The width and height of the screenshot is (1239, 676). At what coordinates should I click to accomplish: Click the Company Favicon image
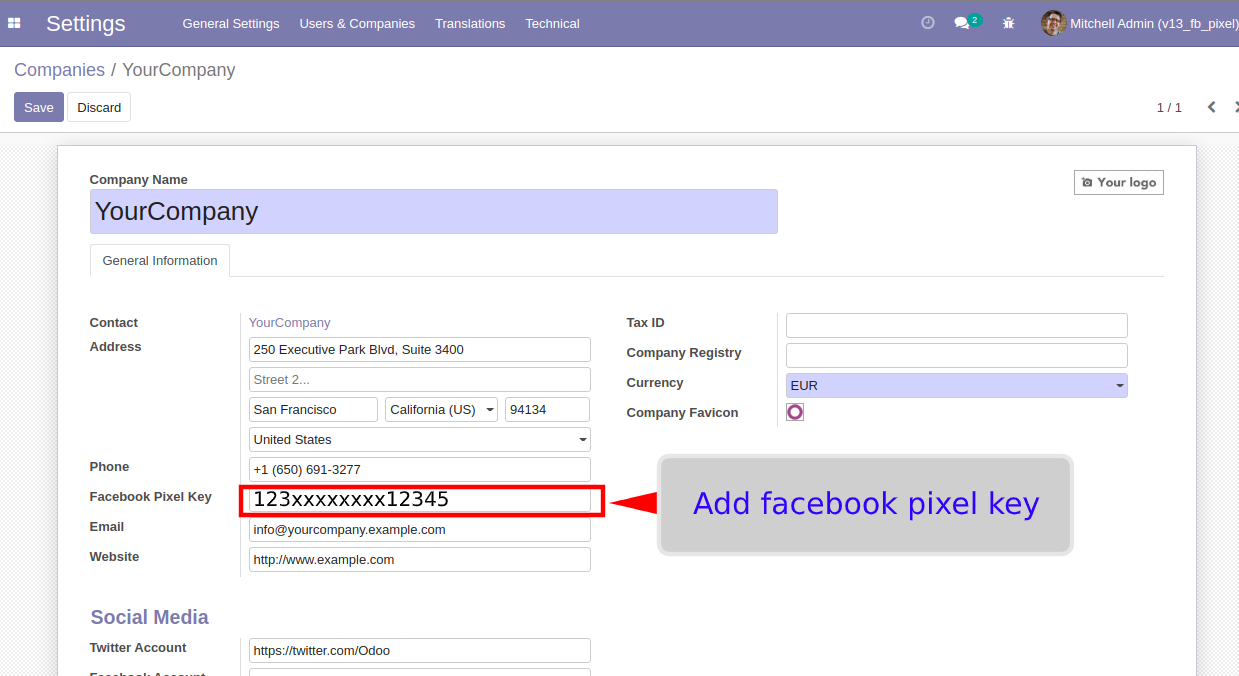(x=795, y=412)
